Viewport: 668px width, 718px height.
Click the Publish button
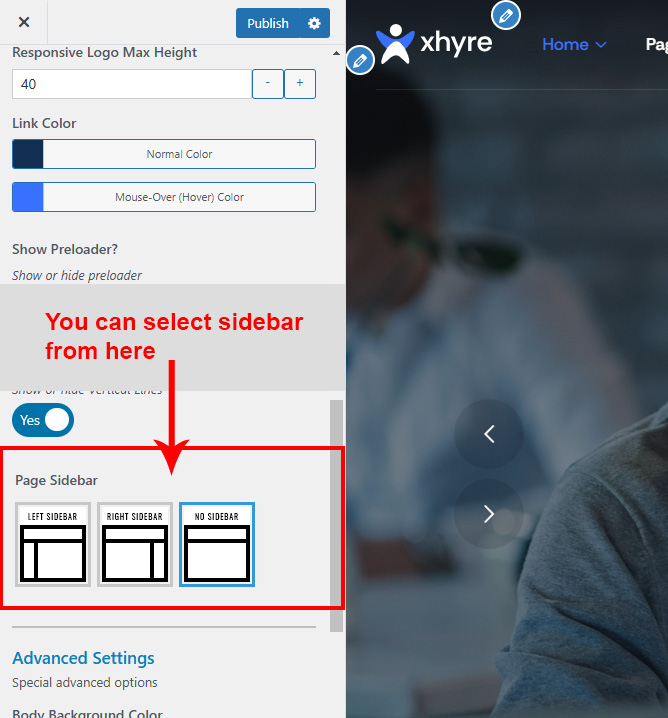coord(267,23)
